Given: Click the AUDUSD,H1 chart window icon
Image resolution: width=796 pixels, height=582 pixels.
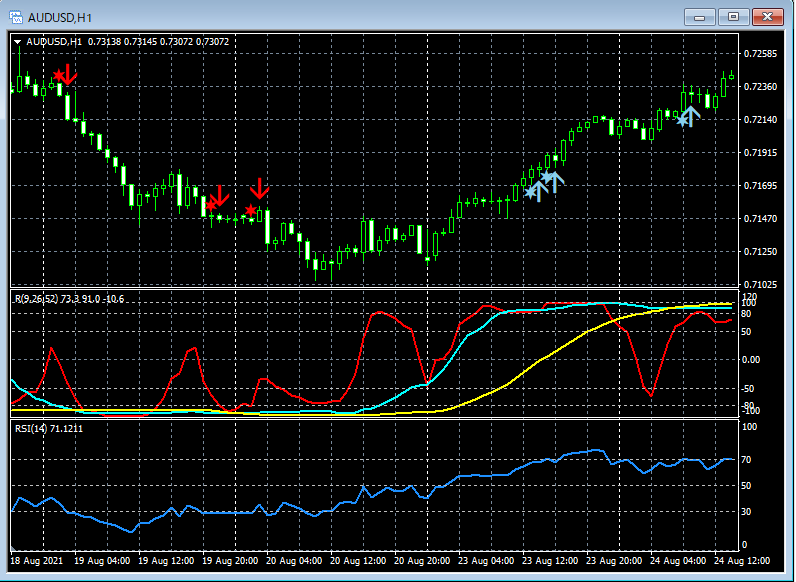Looking at the screenshot, I should [x=16, y=17].
